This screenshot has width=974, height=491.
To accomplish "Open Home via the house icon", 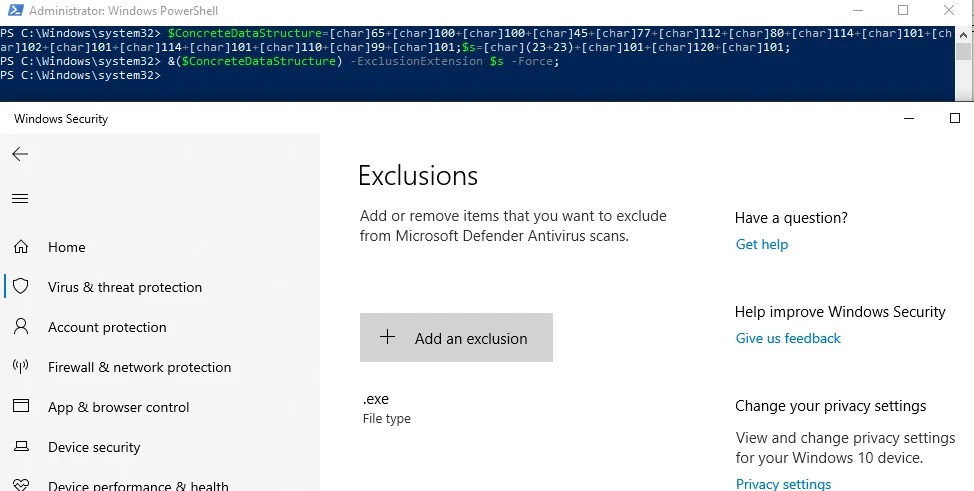I will [20, 247].
